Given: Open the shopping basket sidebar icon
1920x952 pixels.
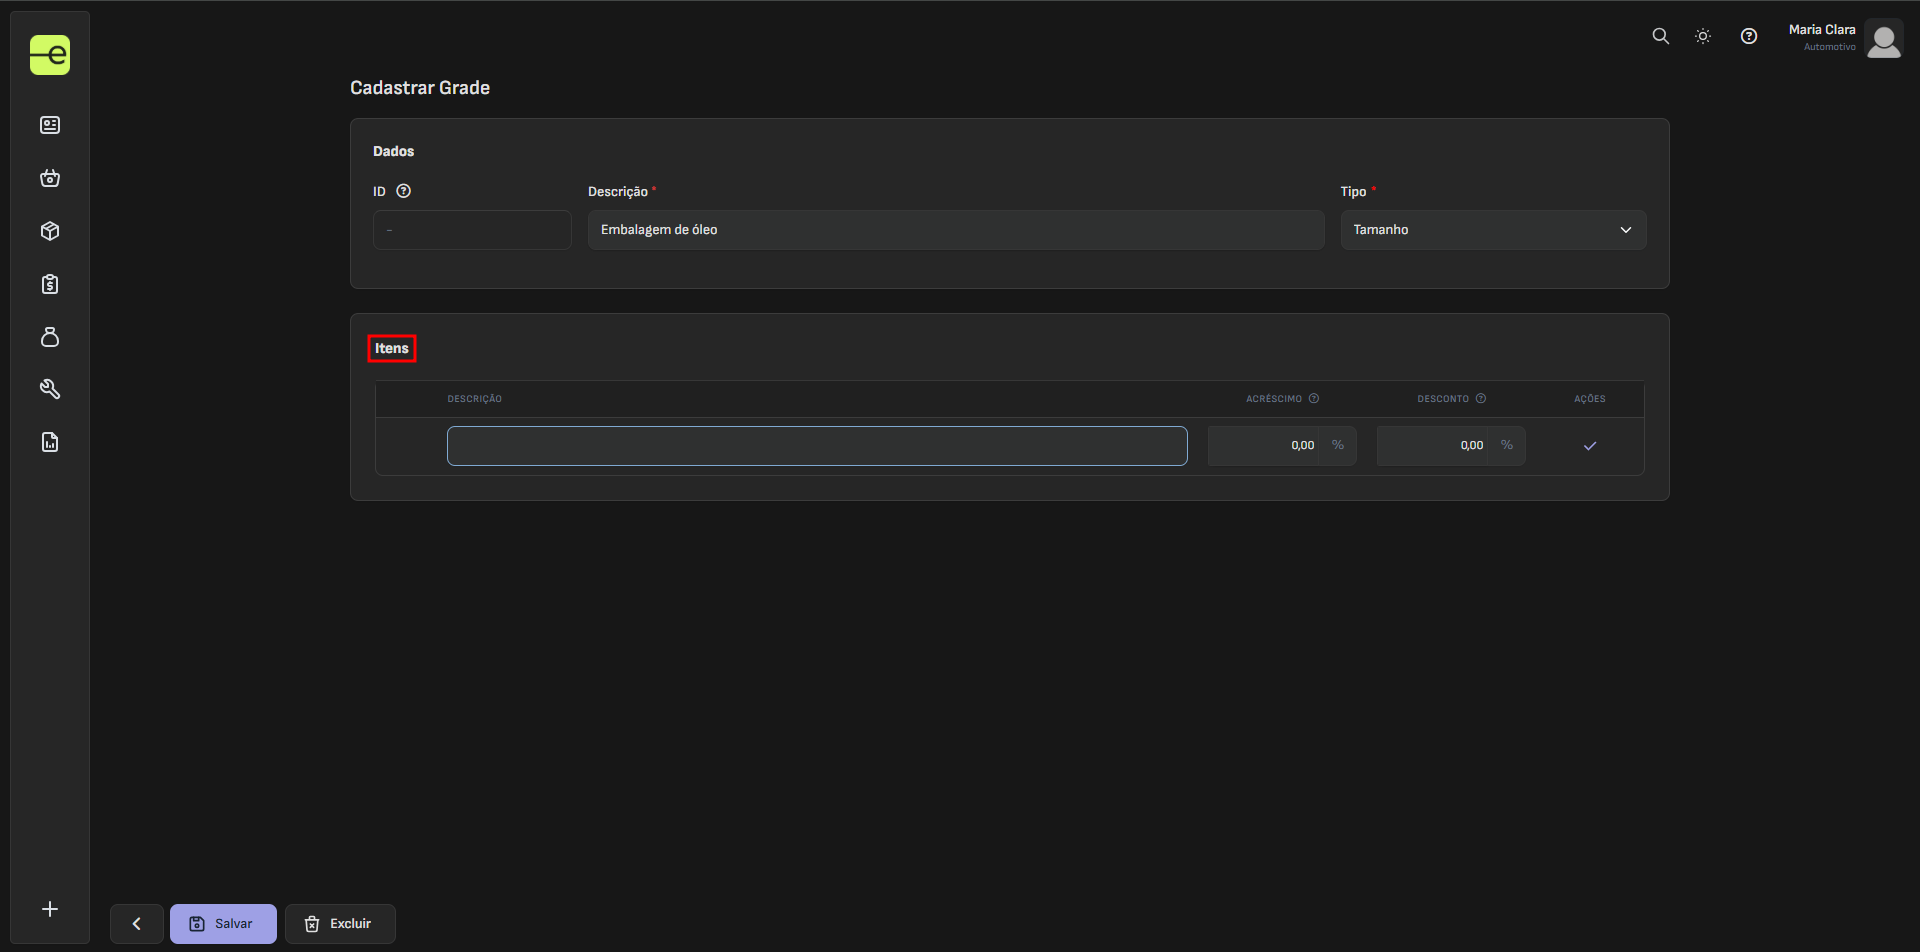Looking at the screenshot, I should [50, 178].
